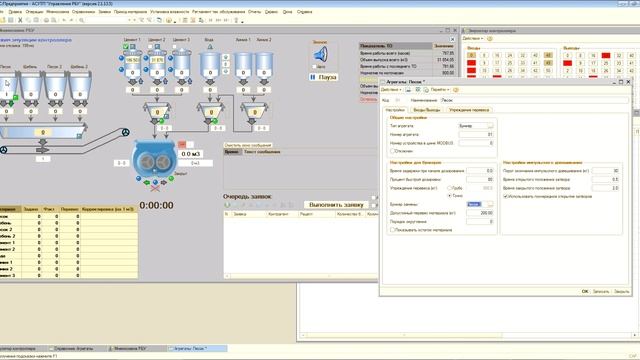Click red output box in emulator Выходы top row
Image resolution: width=640 pixels, height=360 pixels.
click(x=606, y=55)
